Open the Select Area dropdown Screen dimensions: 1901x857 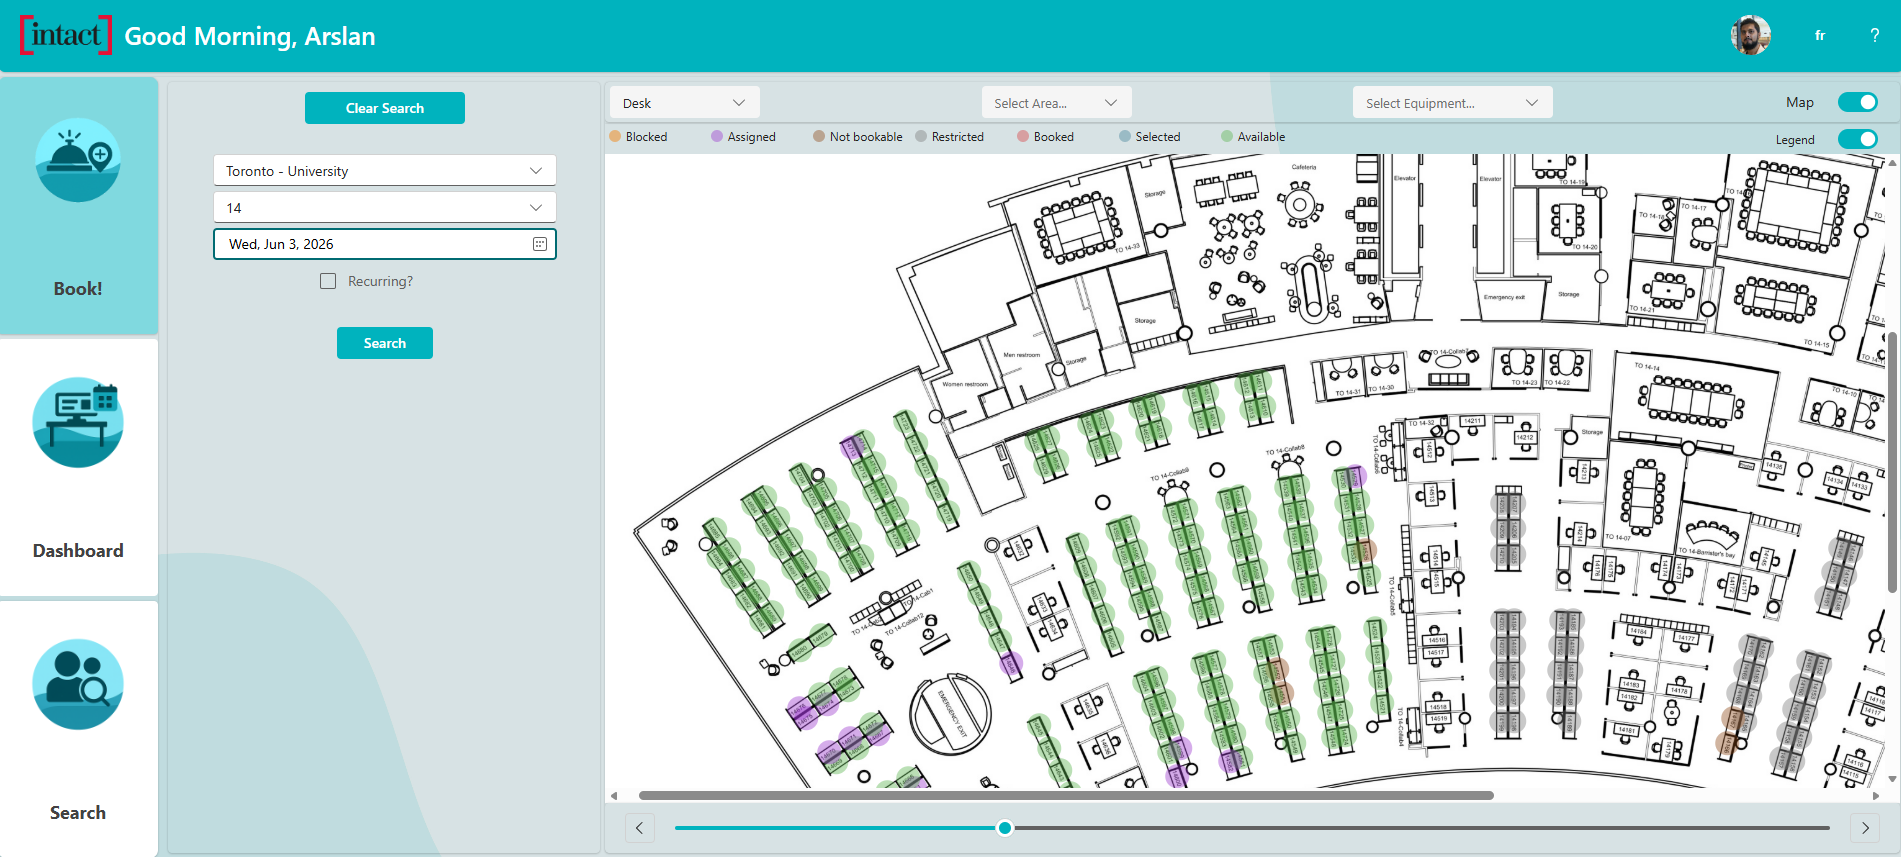[x=1056, y=103]
